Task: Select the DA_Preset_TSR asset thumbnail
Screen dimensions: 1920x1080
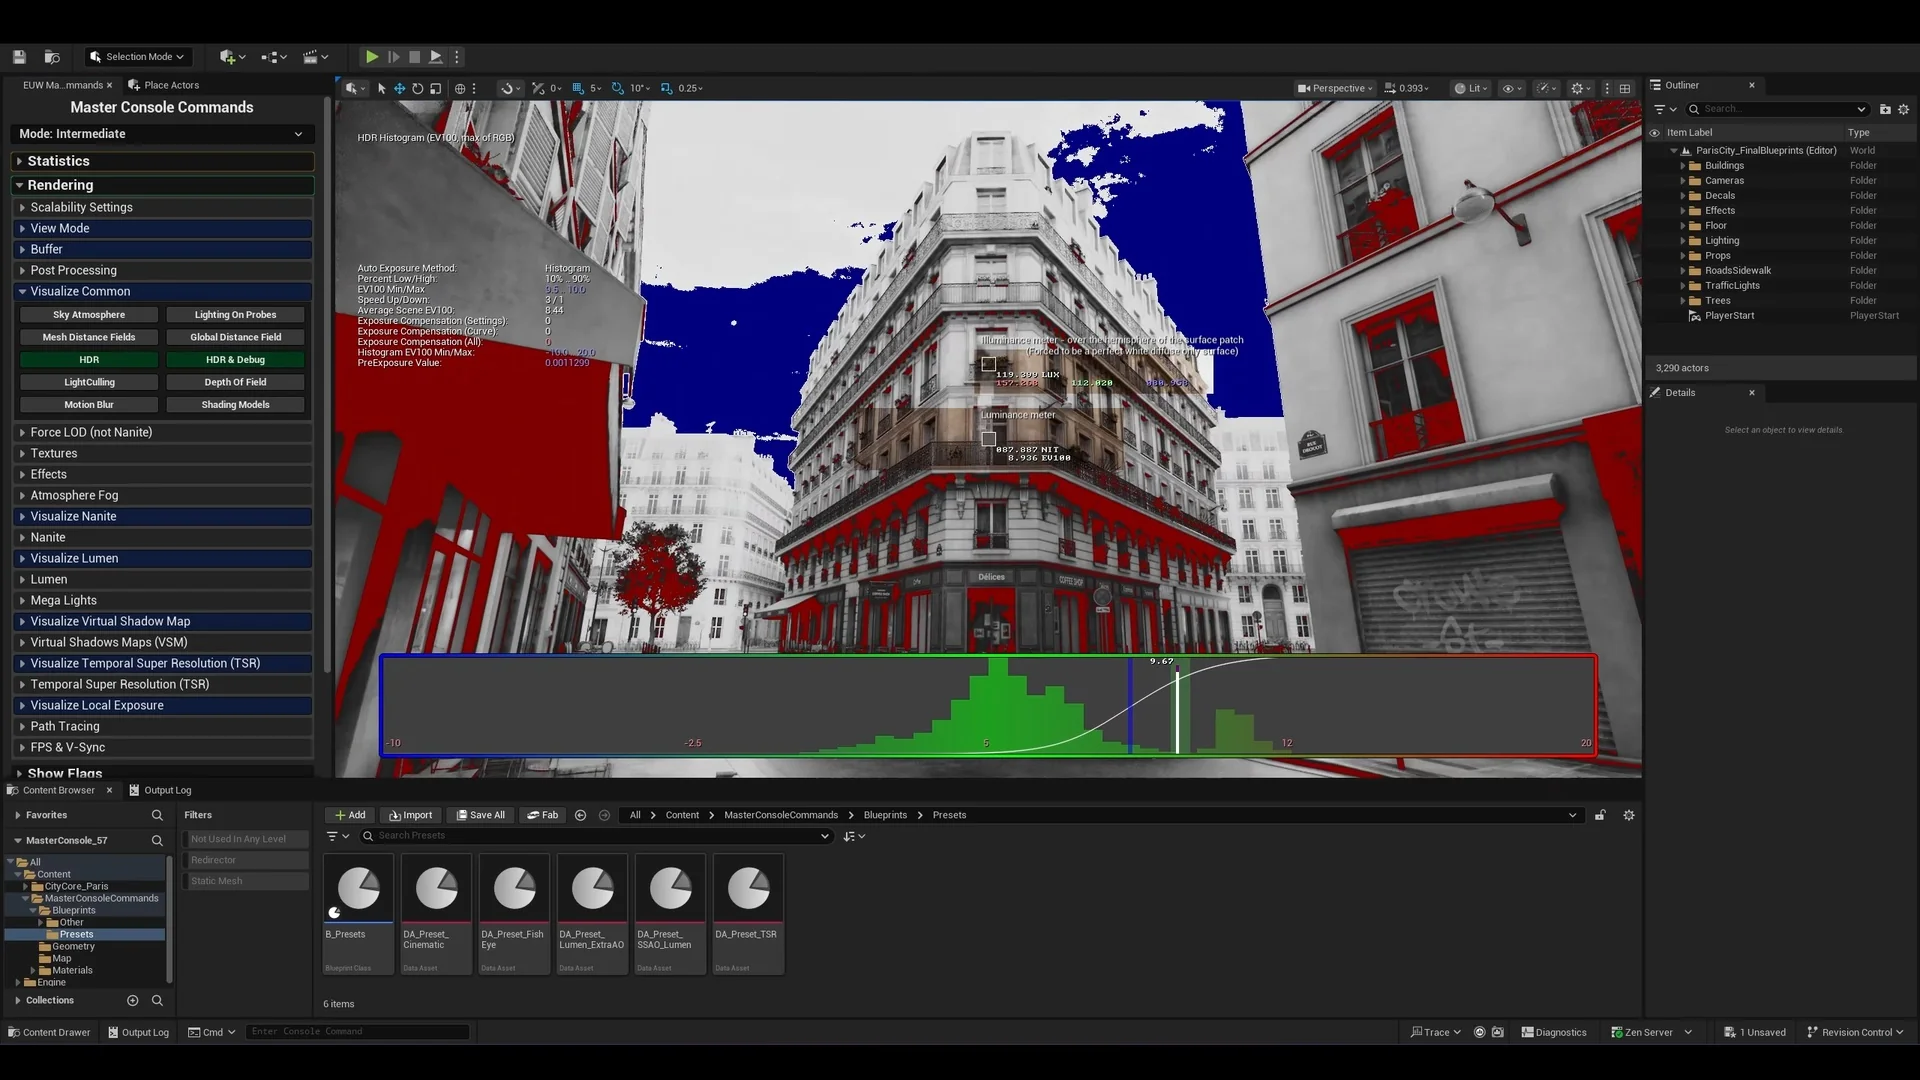Action: click(x=748, y=890)
